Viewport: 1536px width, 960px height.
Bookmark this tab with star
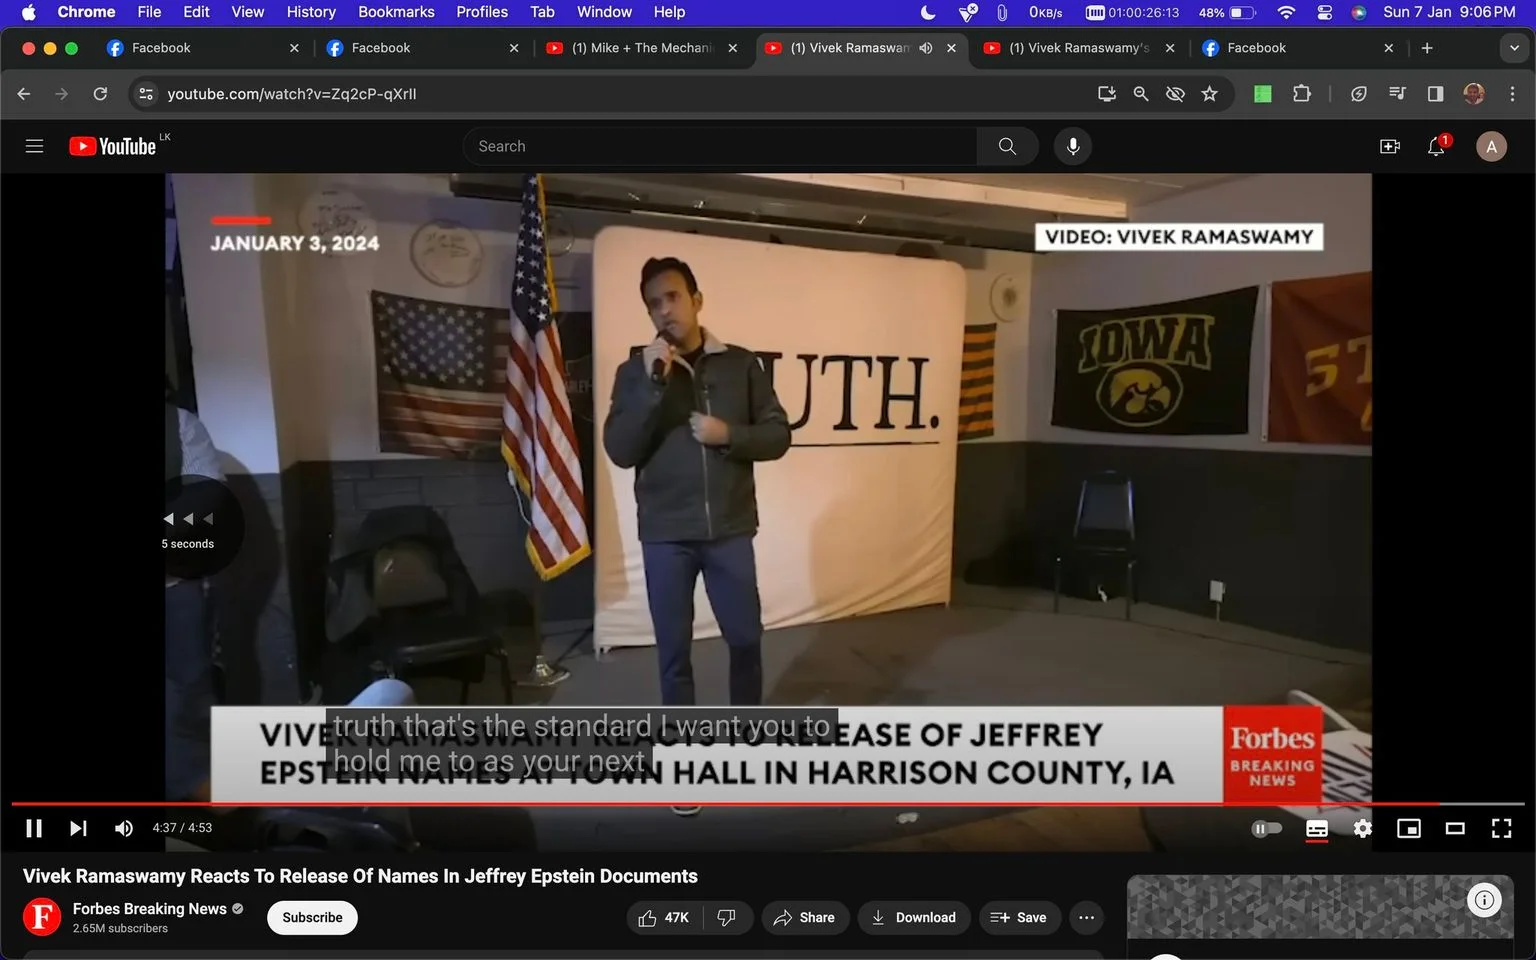point(1210,94)
